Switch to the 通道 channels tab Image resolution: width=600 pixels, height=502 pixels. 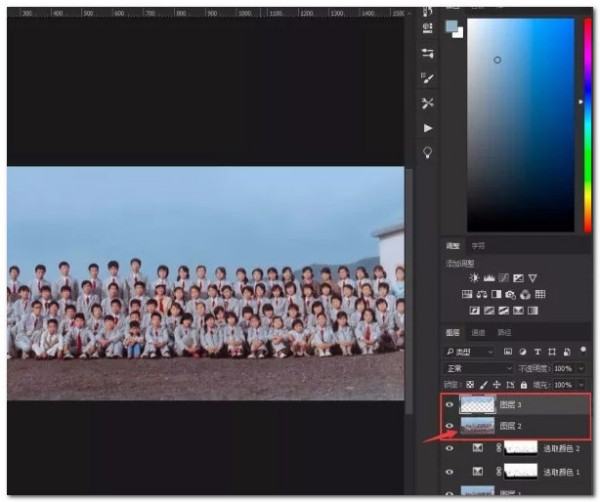pos(478,332)
